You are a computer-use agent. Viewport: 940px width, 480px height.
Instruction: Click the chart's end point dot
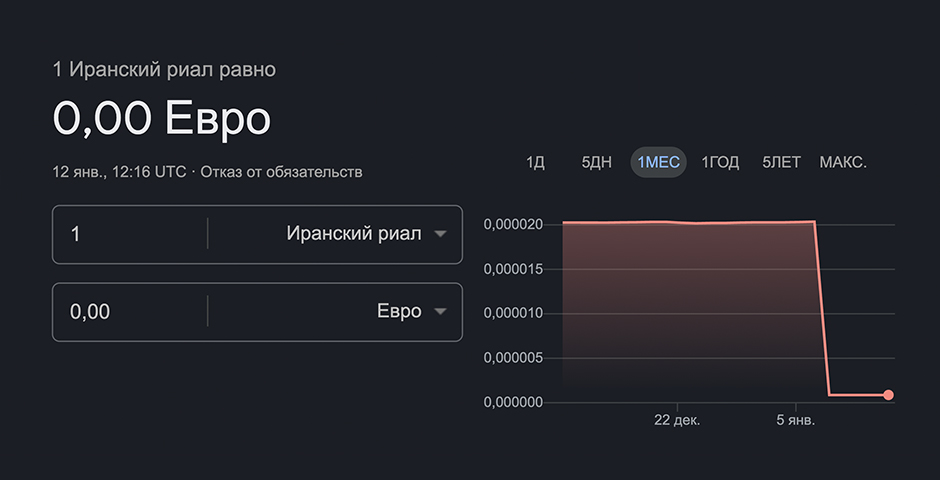click(888, 395)
